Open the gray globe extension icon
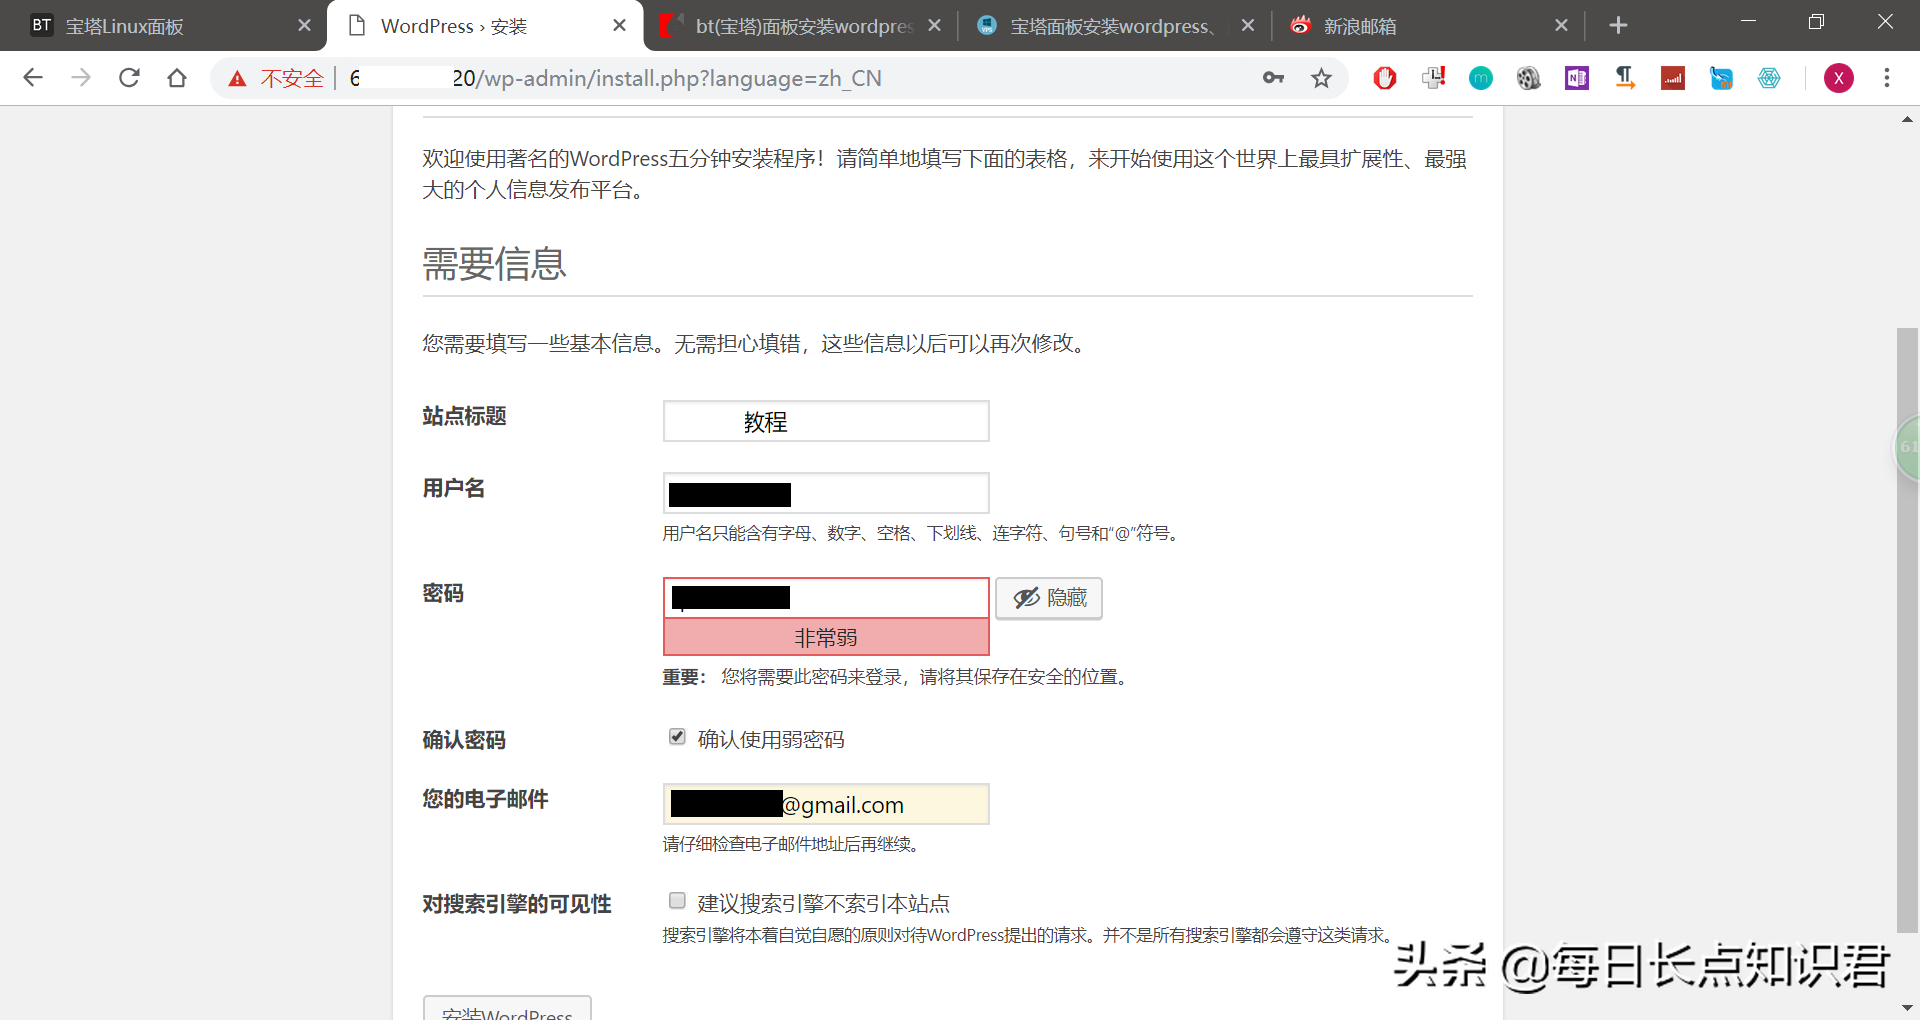Screen dimensions: 1920x1020 pos(1529,78)
